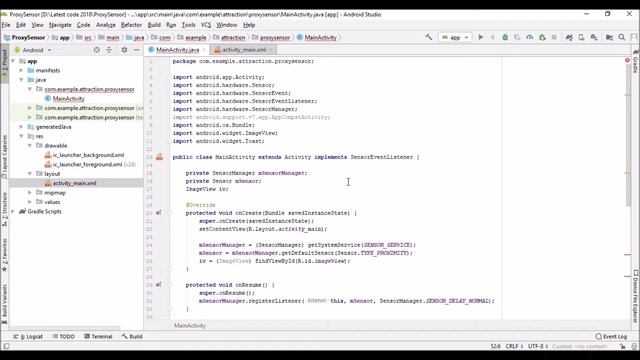This screenshot has width=640, height=360.
Task: Open the AVD Manager icon
Action: (581, 37)
